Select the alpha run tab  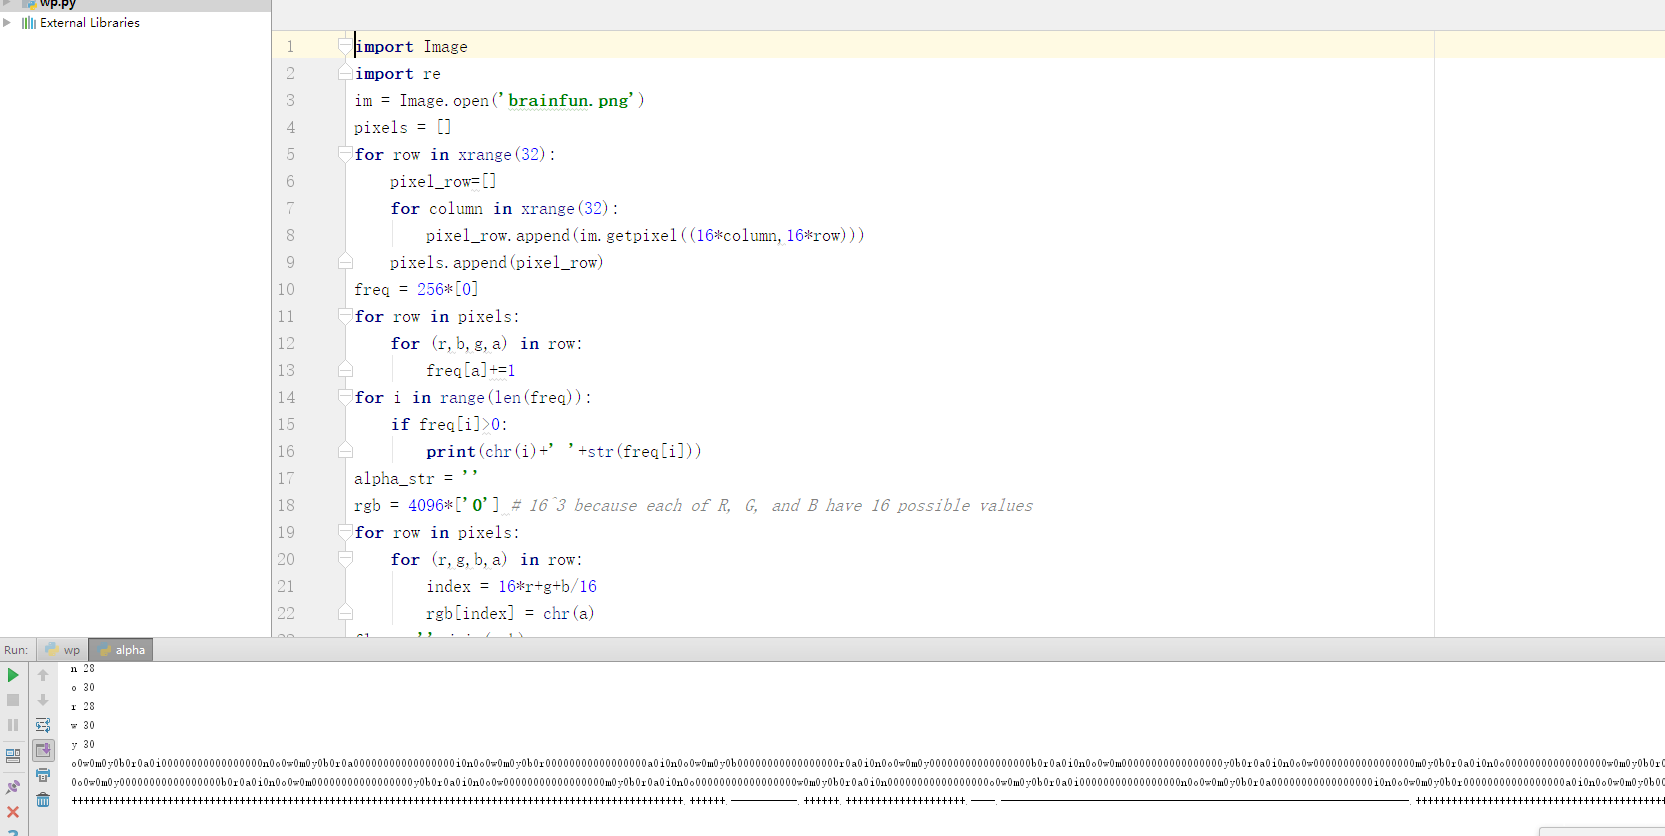tap(122, 650)
